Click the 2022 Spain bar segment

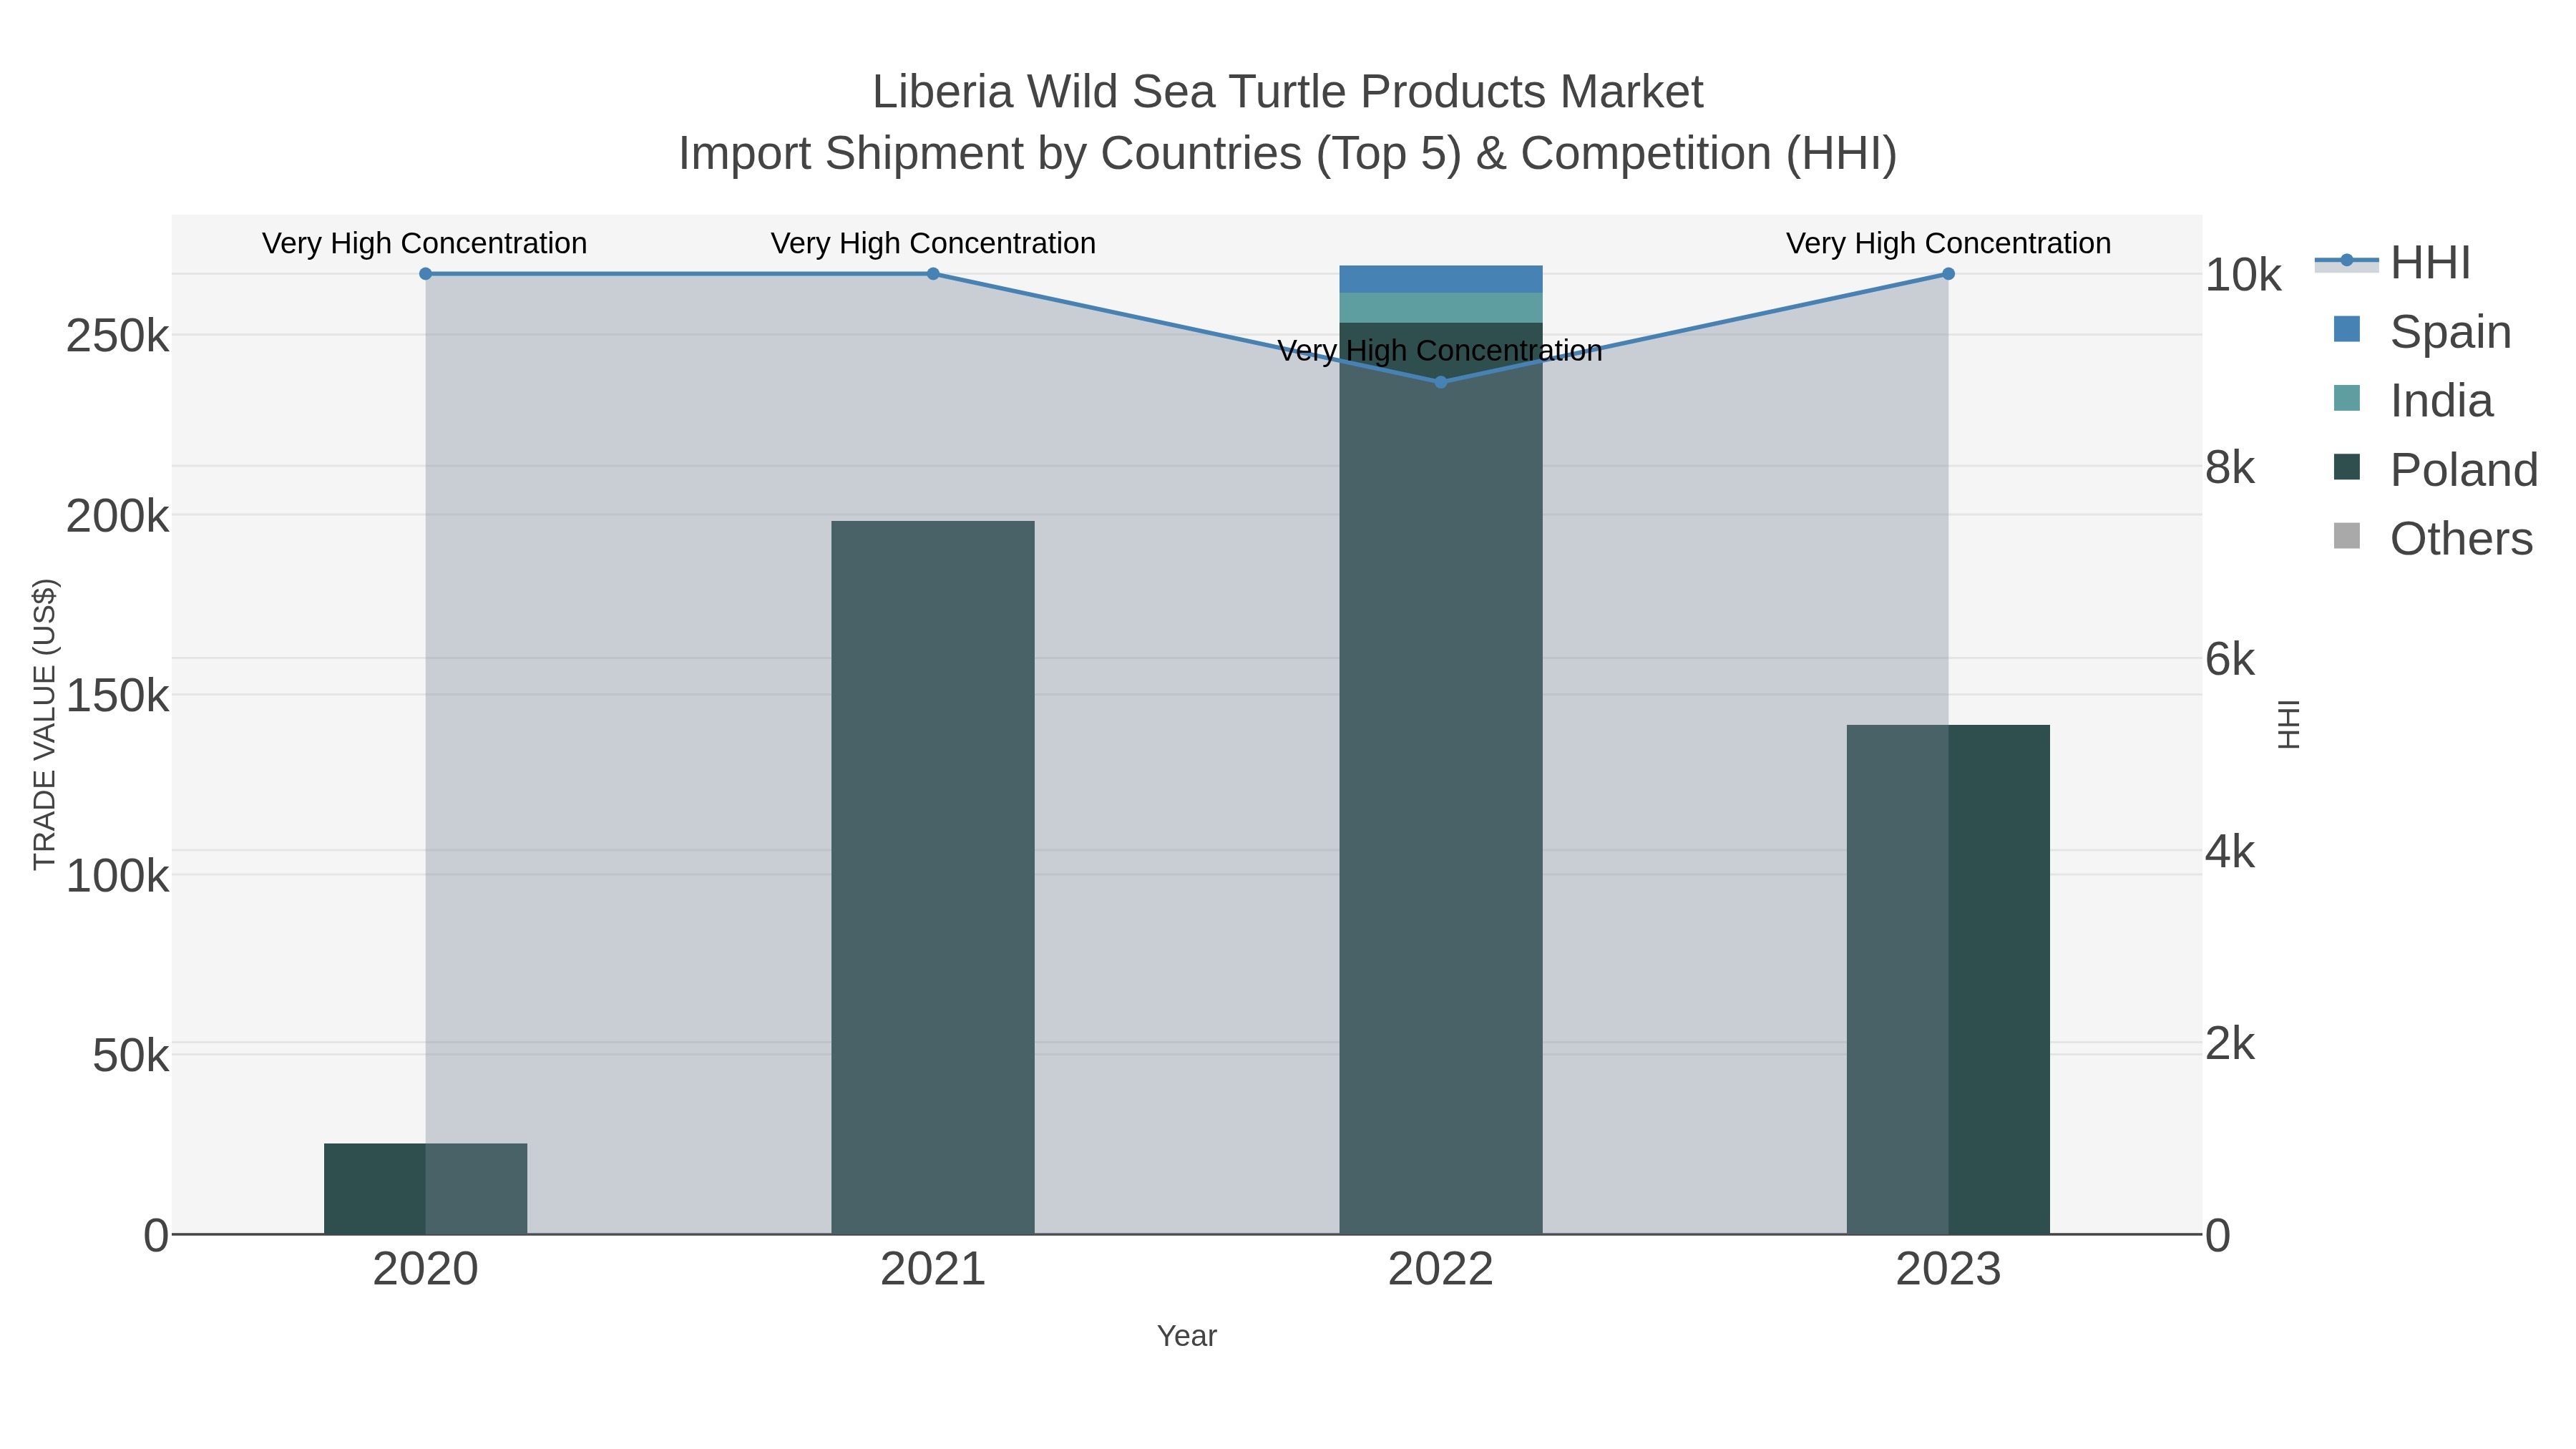point(1441,279)
